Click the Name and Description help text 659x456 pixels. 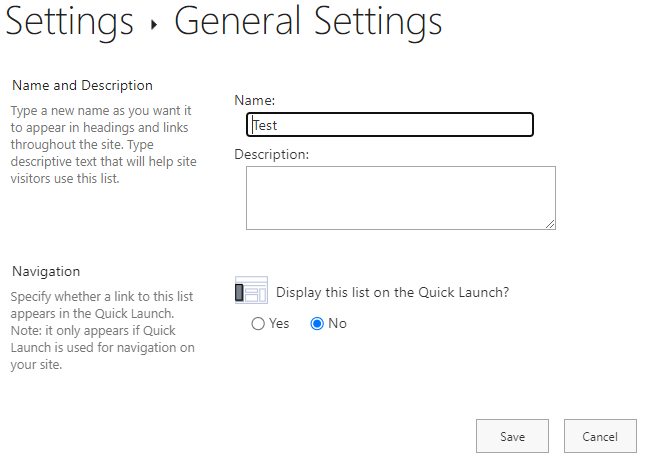[100, 144]
